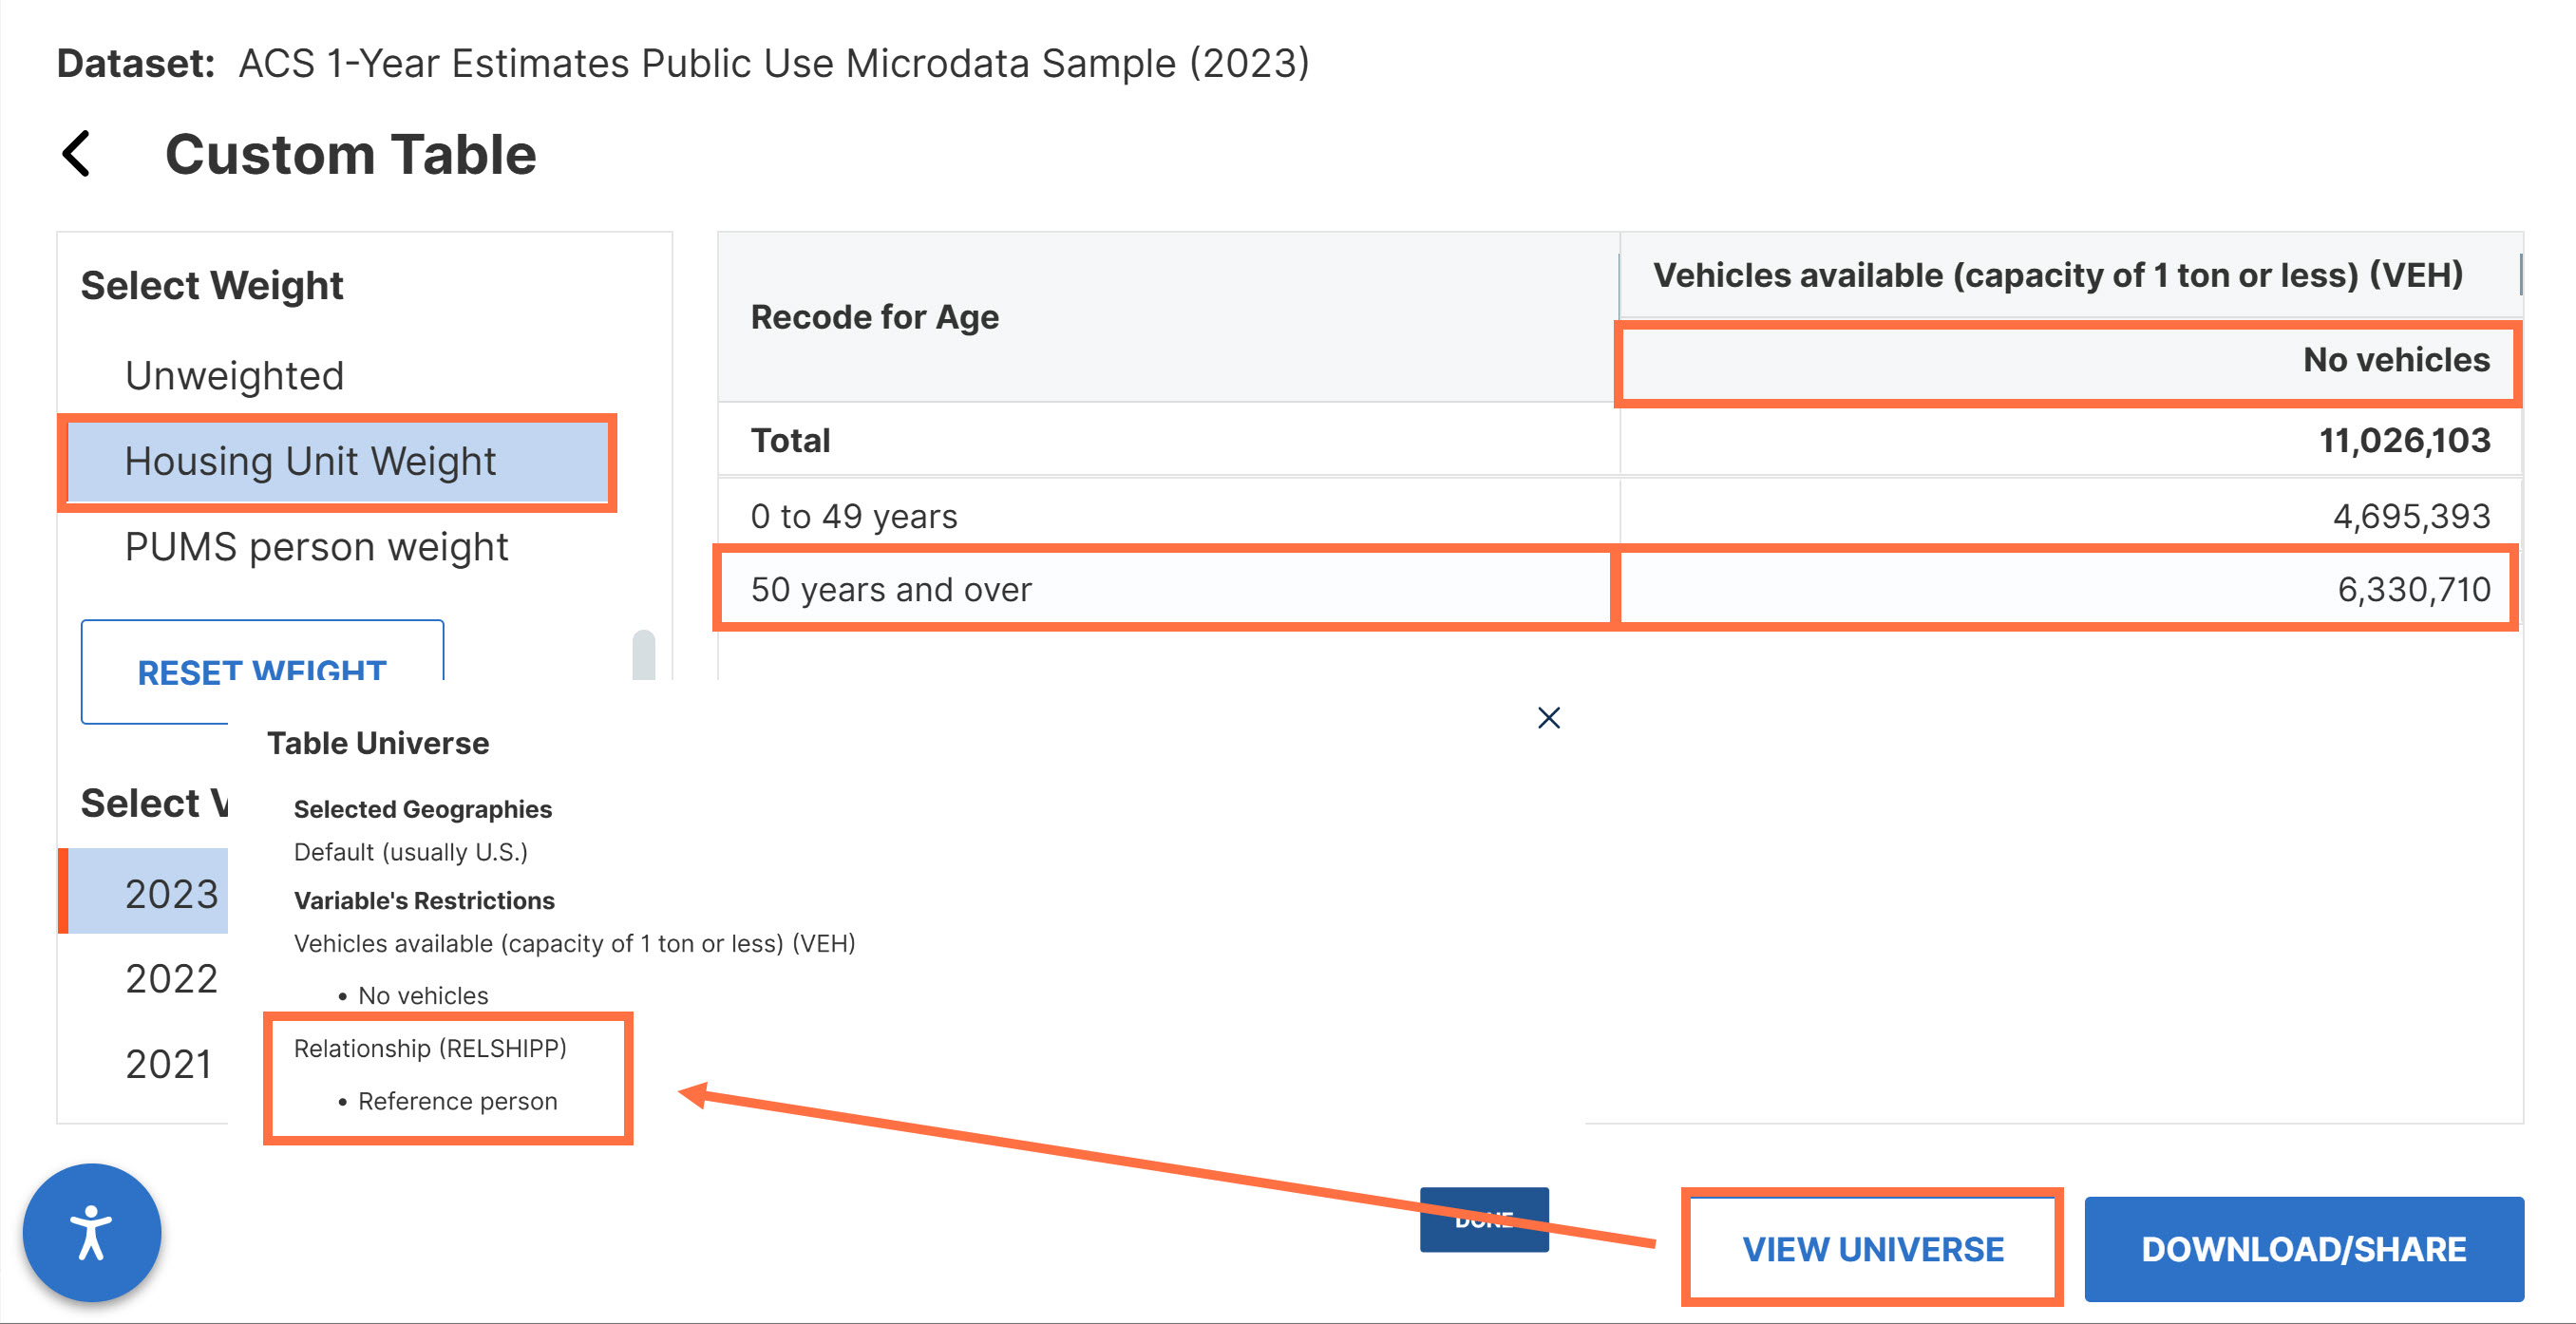Select the 2022 vintage item
The image size is (2576, 1324).
[x=170, y=978]
